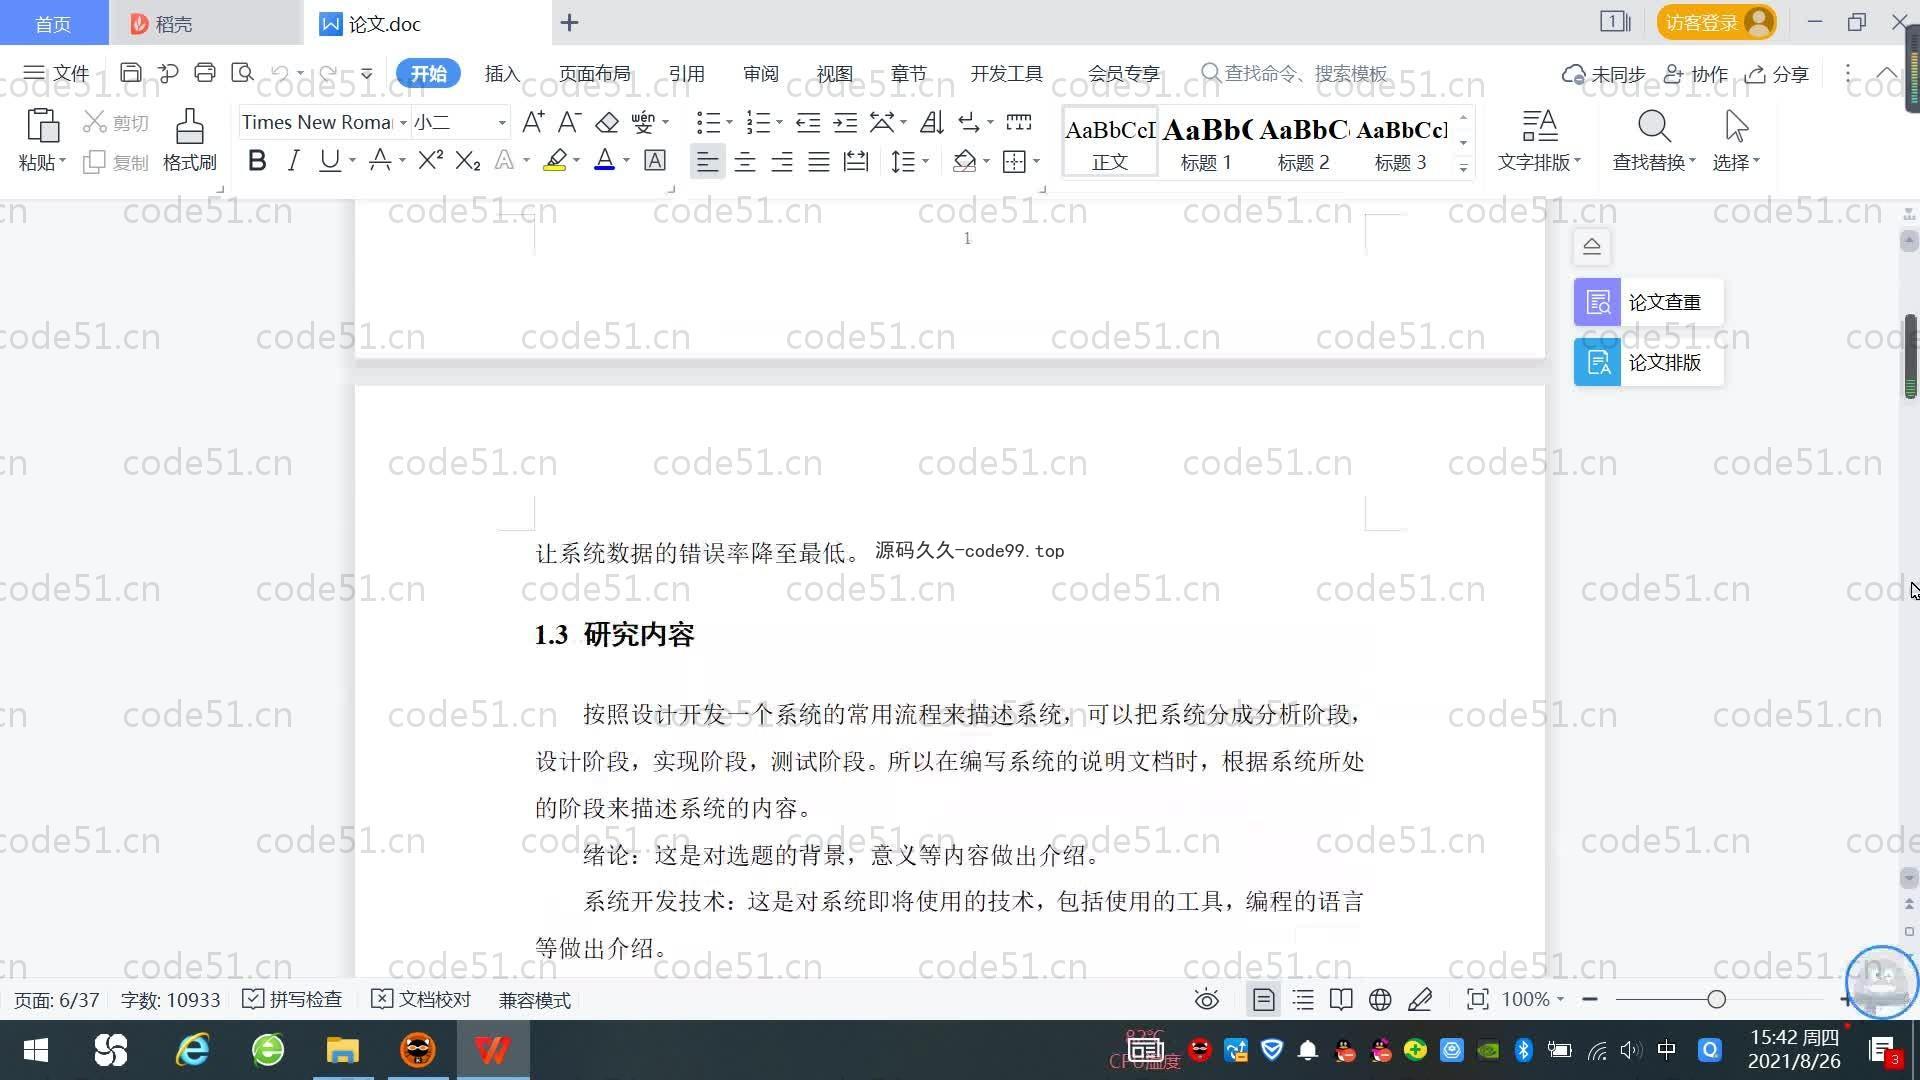Click the writing mode pen icon
The image size is (1920, 1080).
coord(1420,1000)
